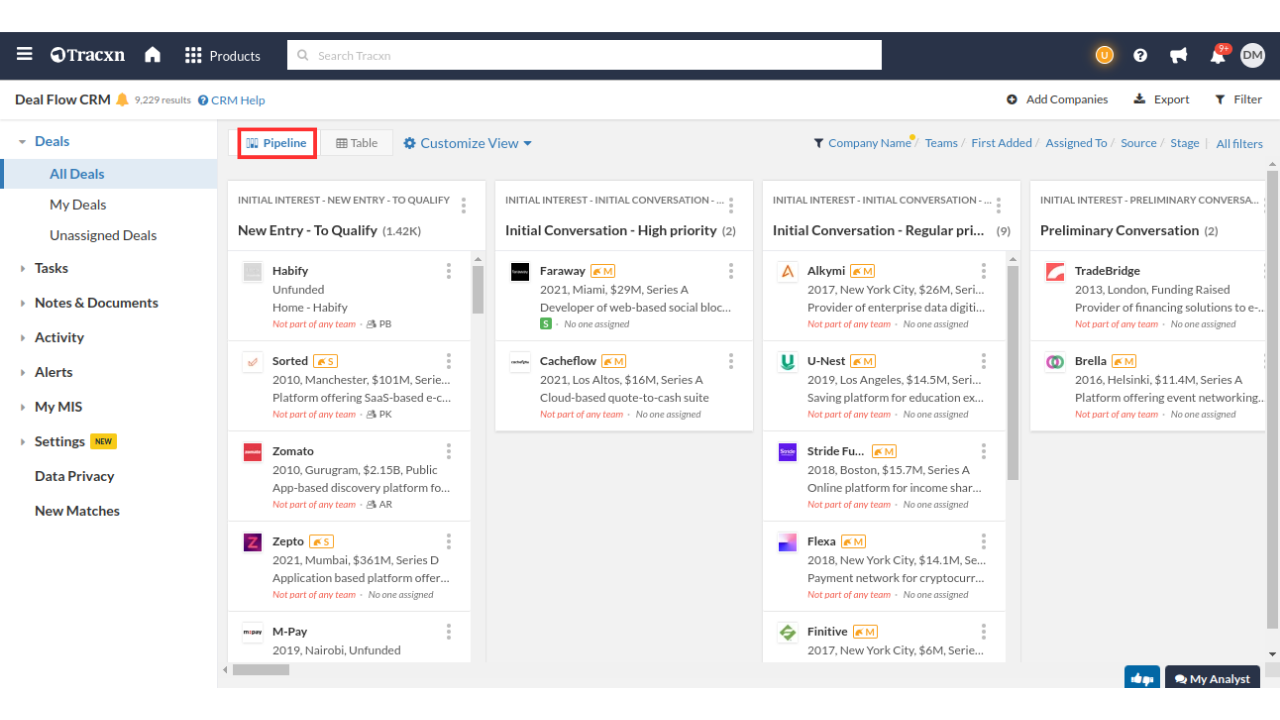The image size is (1280, 720).
Task: Open the help question mark icon
Action: click(x=1140, y=56)
